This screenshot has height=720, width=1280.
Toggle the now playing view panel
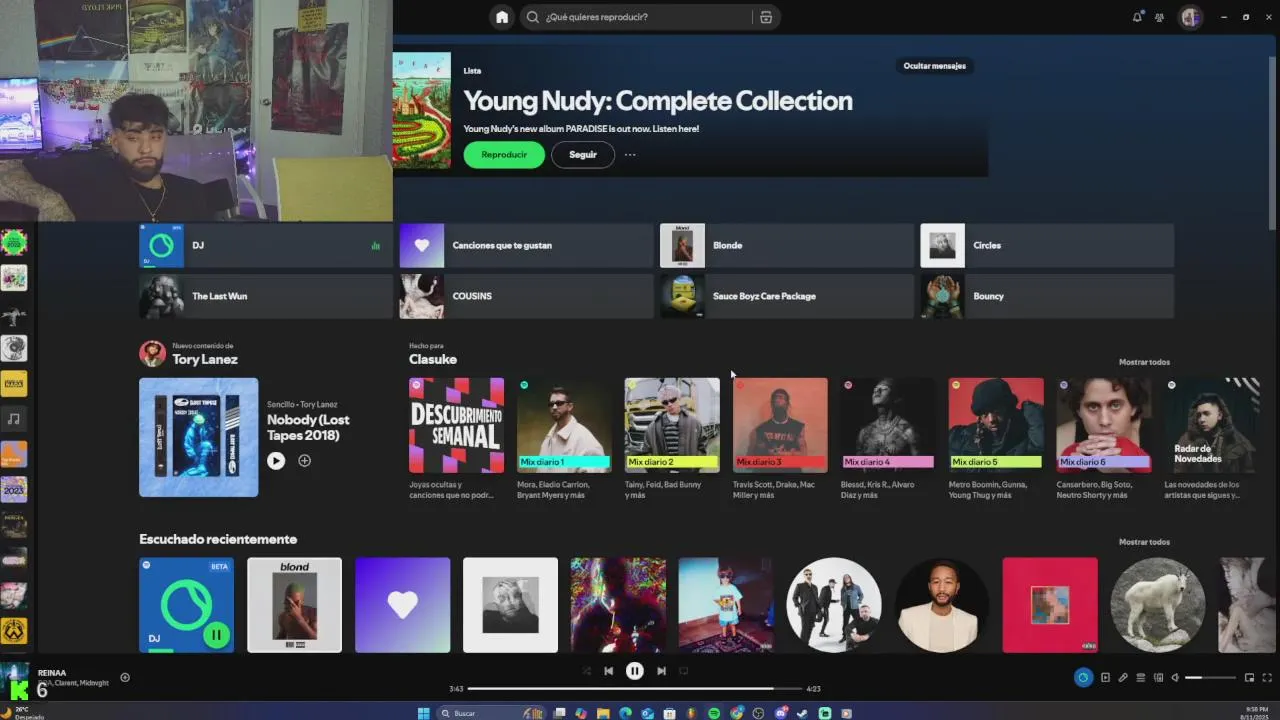1105,677
